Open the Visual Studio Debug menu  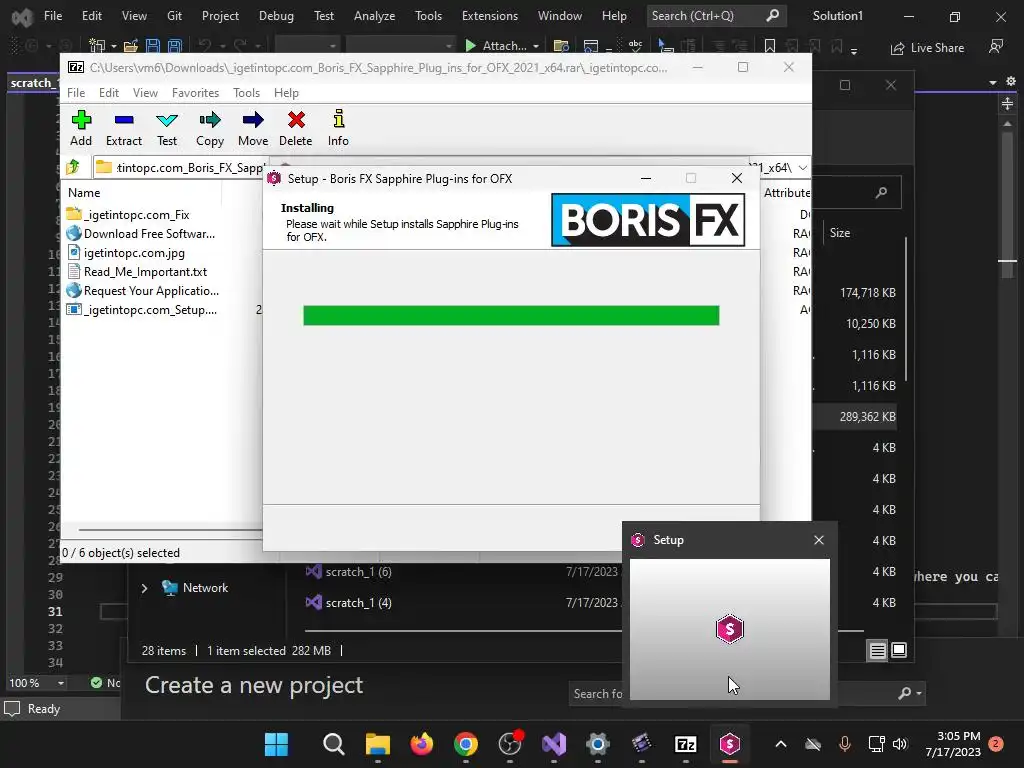click(276, 16)
